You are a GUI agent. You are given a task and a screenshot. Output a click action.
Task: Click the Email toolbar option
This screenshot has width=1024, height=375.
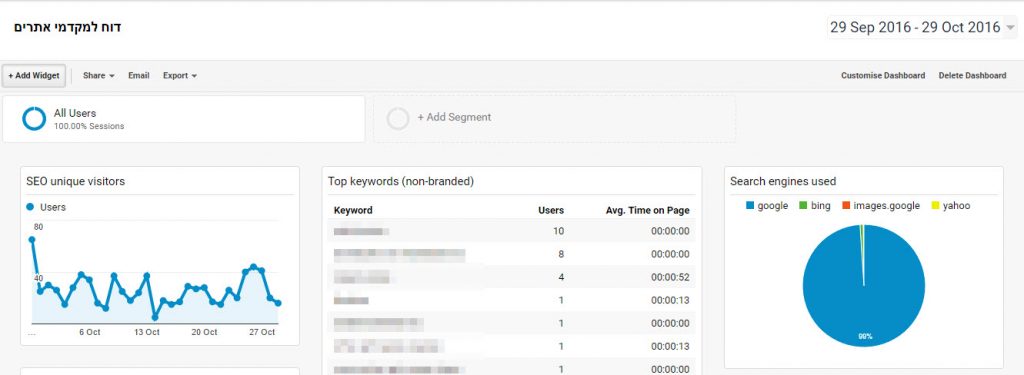click(x=138, y=76)
